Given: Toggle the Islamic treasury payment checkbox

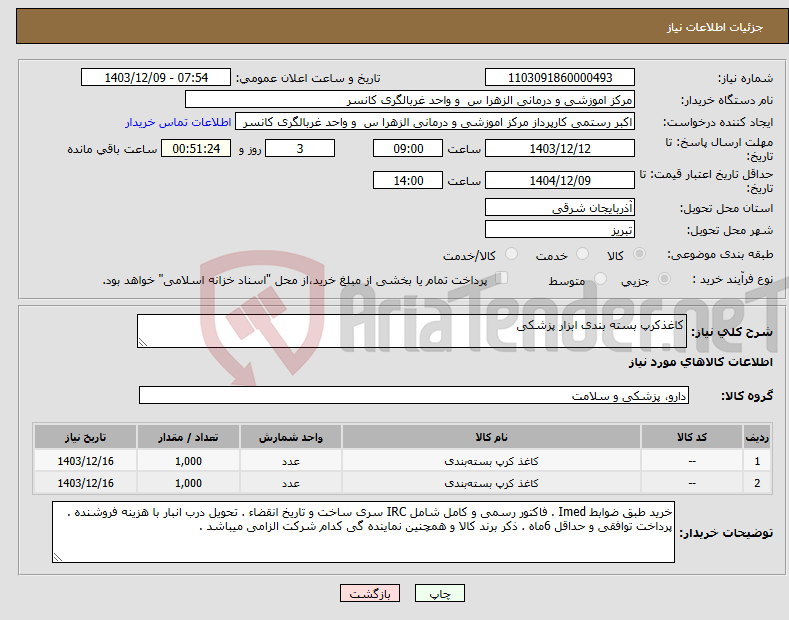Looking at the screenshot, I should (x=501, y=278).
